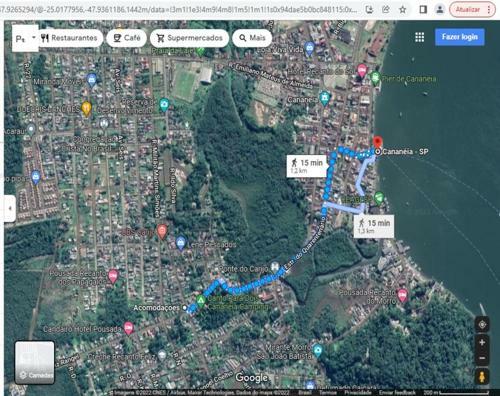The height and width of the screenshot is (396, 500).
Task: Show my current location on map
Action: pyautogui.click(x=482, y=325)
